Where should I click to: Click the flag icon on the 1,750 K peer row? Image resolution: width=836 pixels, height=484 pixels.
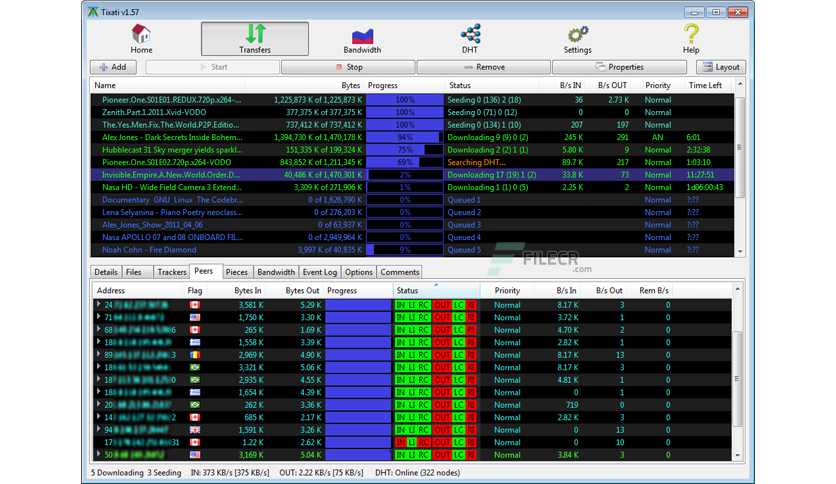pyautogui.click(x=195, y=317)
